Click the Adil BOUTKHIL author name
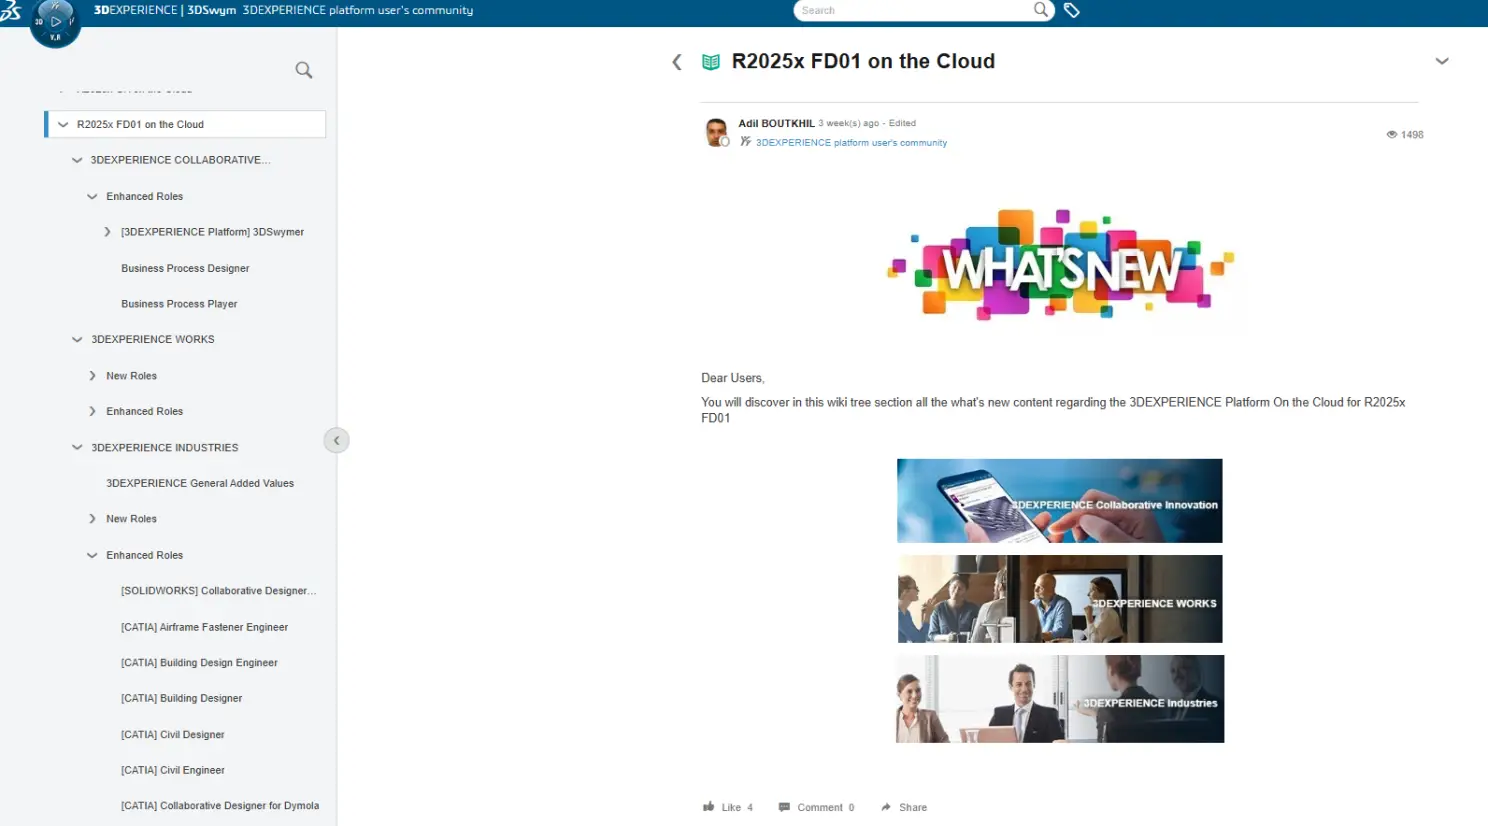 pos(776,123)
